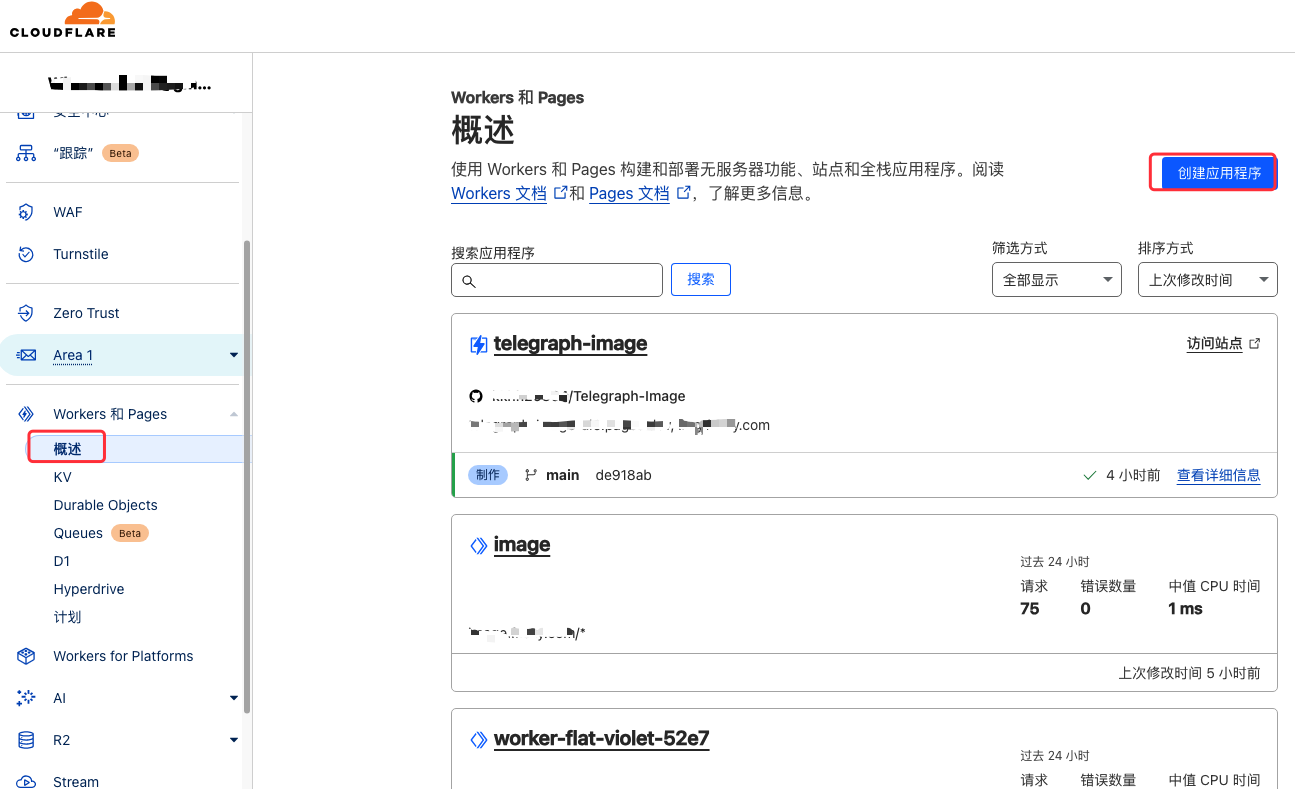Click the sidebar vertical scrollbar
1295x789 pixels.
(x=247, y=475)
